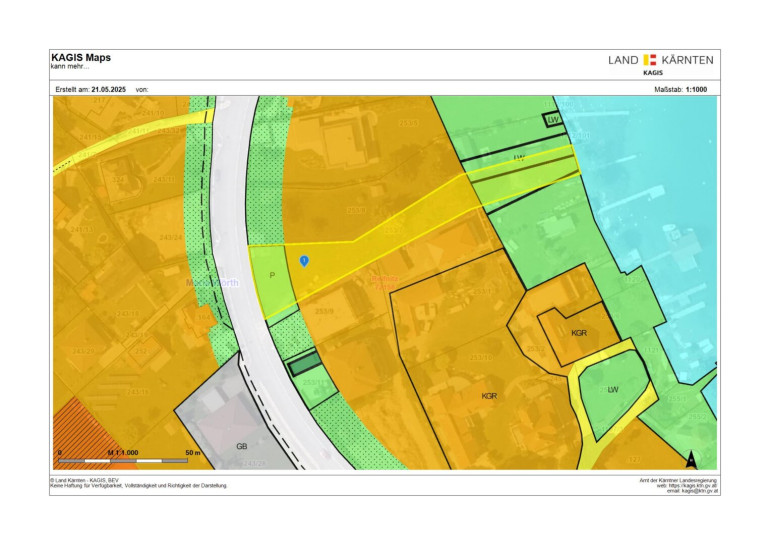Select the GB label on gray parcel
This screenshot has width=770, height=545.
pyautogui.click(x=241, y=447)
